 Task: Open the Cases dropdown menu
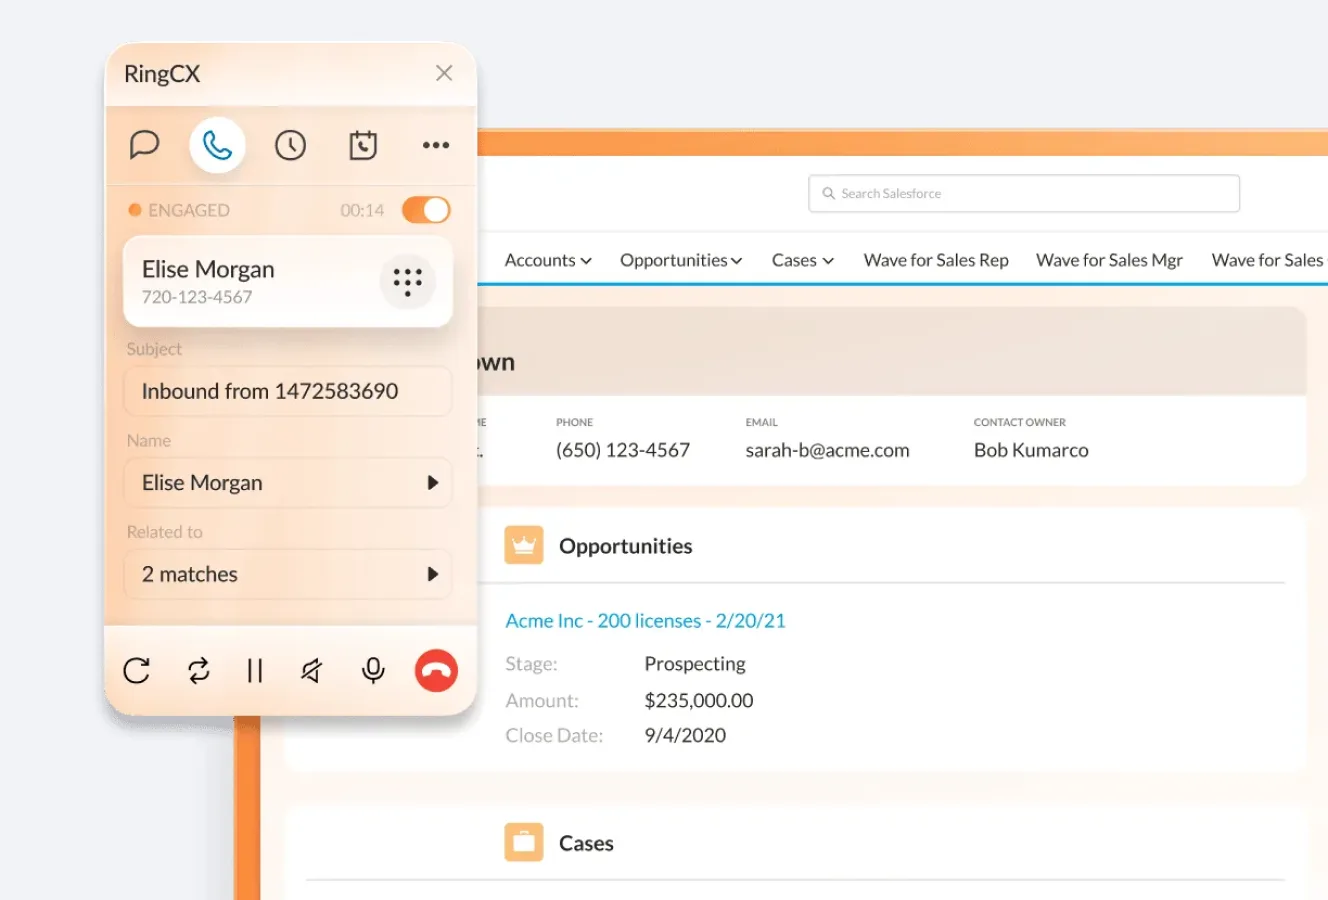coord(803,260)
